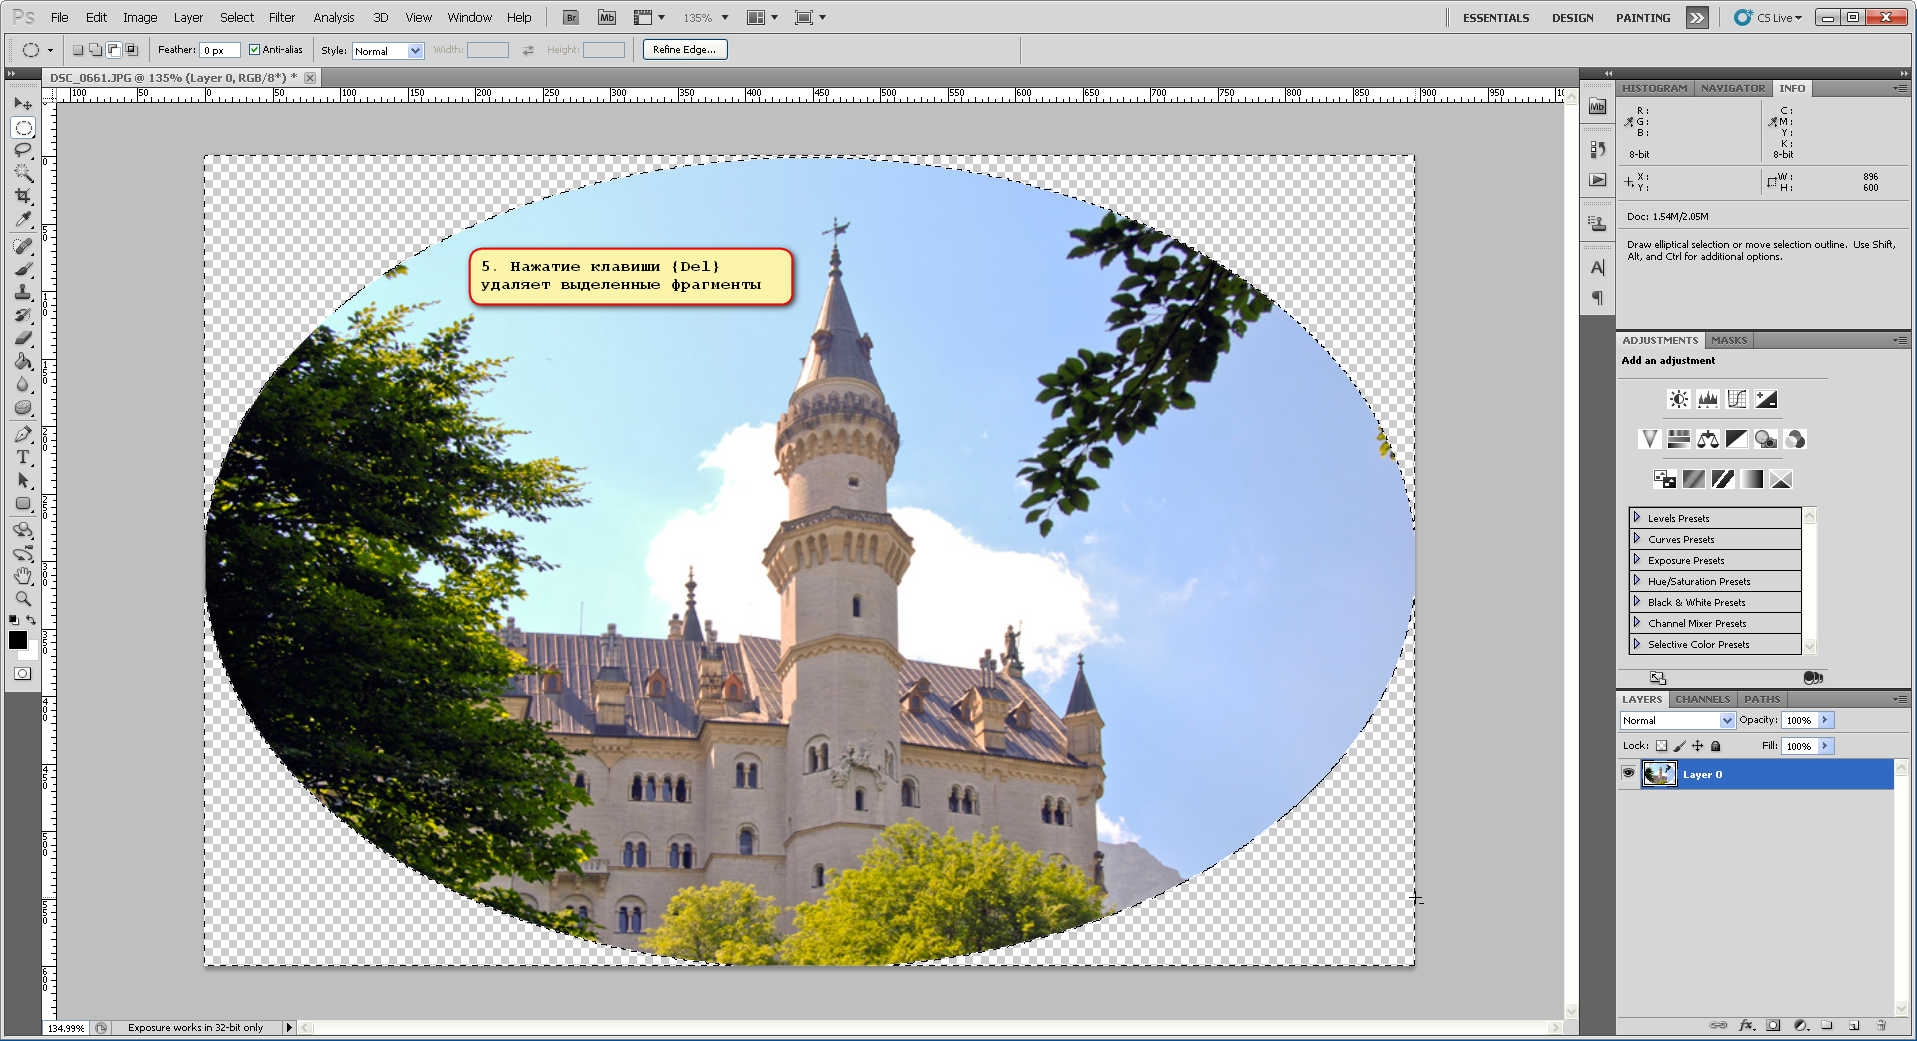This screenshot has width=1917, height=1041.
Task: Create a new layer
Action: [1854, 1025]
